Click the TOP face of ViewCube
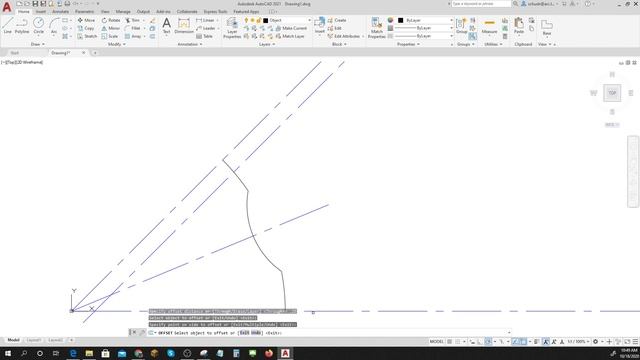The width and height of the screenshot is (640, 360). point(612,93)
